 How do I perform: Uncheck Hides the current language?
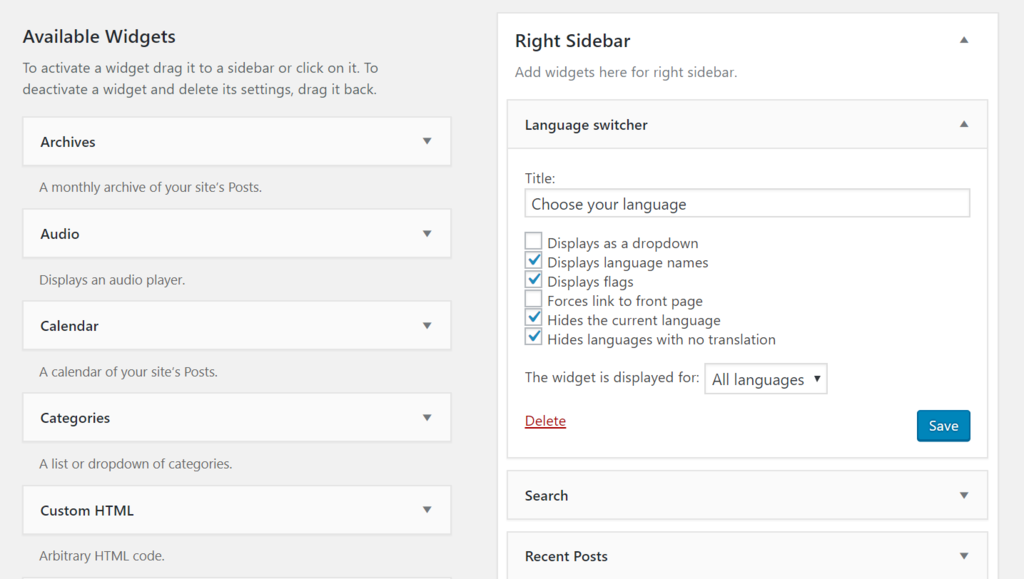[x=534, y=319]
